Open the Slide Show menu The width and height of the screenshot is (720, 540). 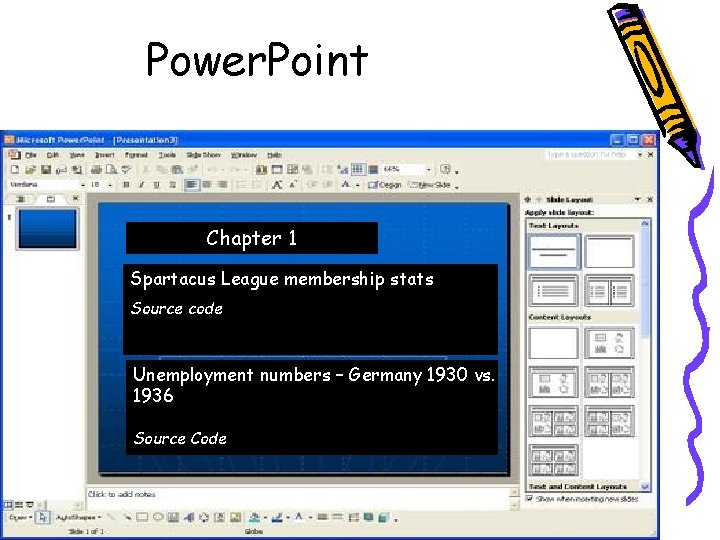203,155
